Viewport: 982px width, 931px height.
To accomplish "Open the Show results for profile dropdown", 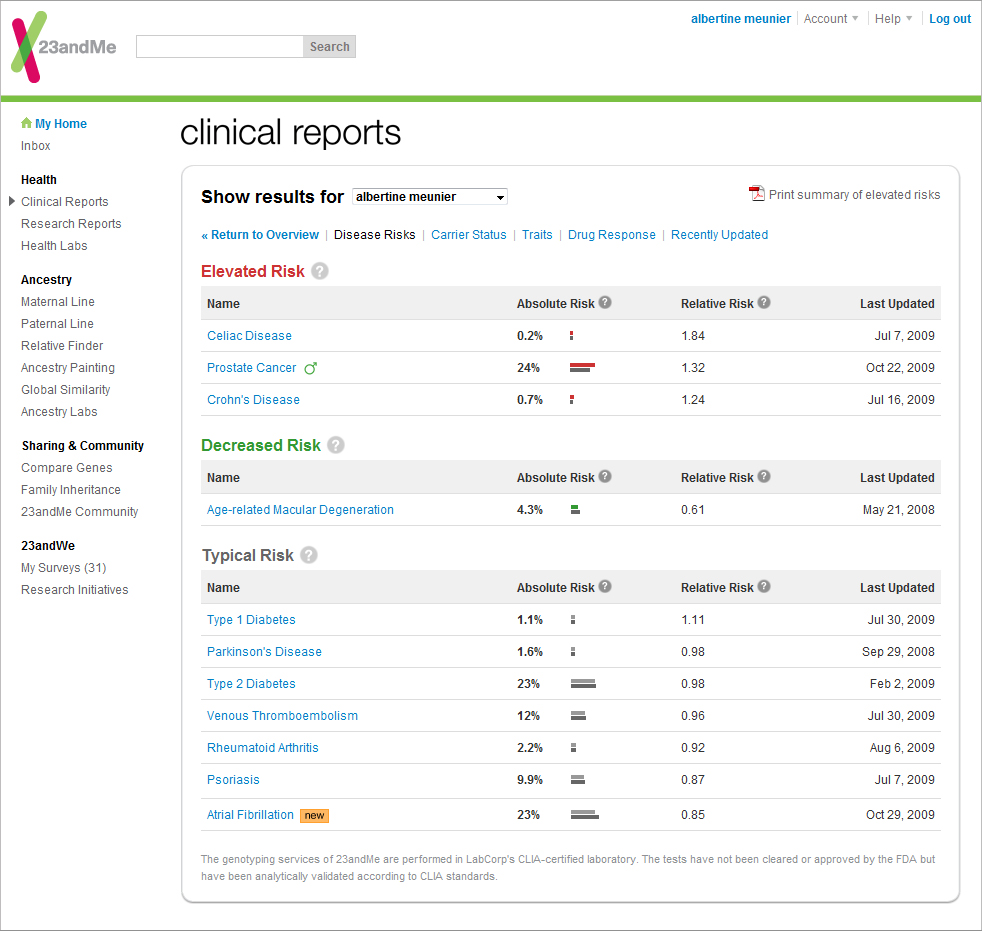I will (430, 197).
